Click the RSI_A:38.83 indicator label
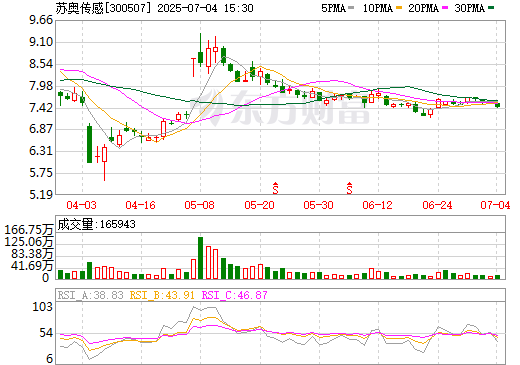This screenshot has height=365, width=520. [x=91, y=295]
